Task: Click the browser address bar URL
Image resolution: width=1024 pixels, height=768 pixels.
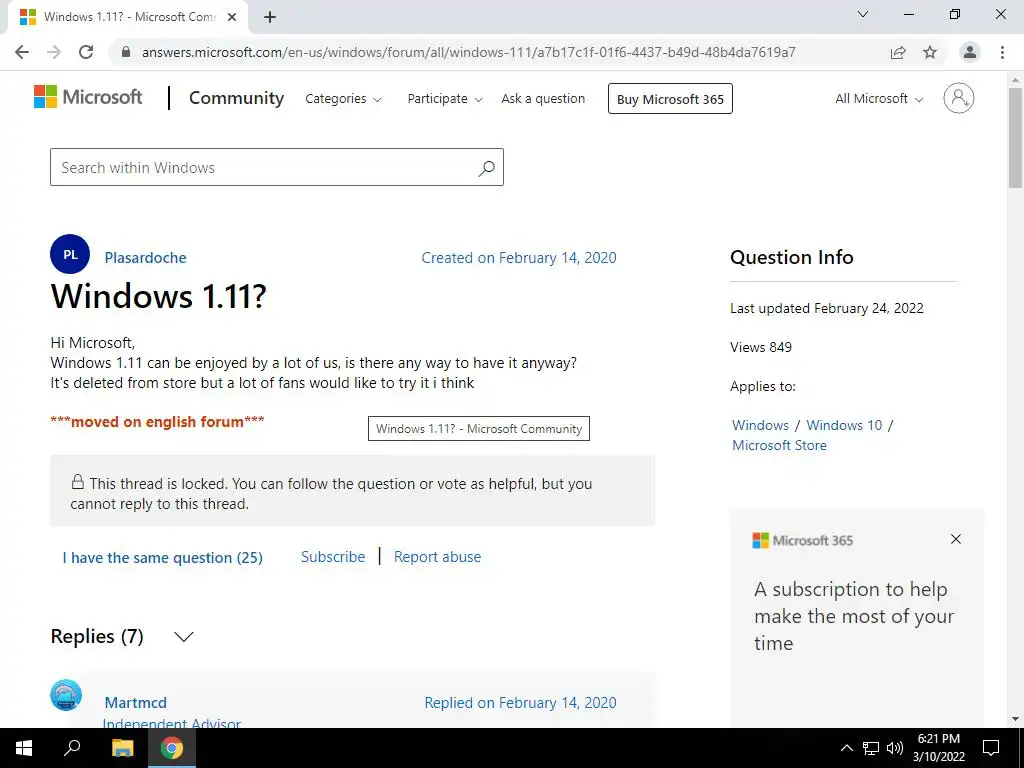Action: 469,52
